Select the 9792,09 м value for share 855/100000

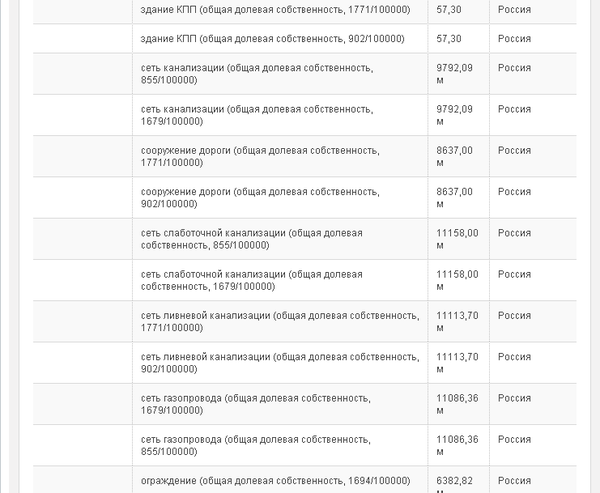click(x=454, y=74)
